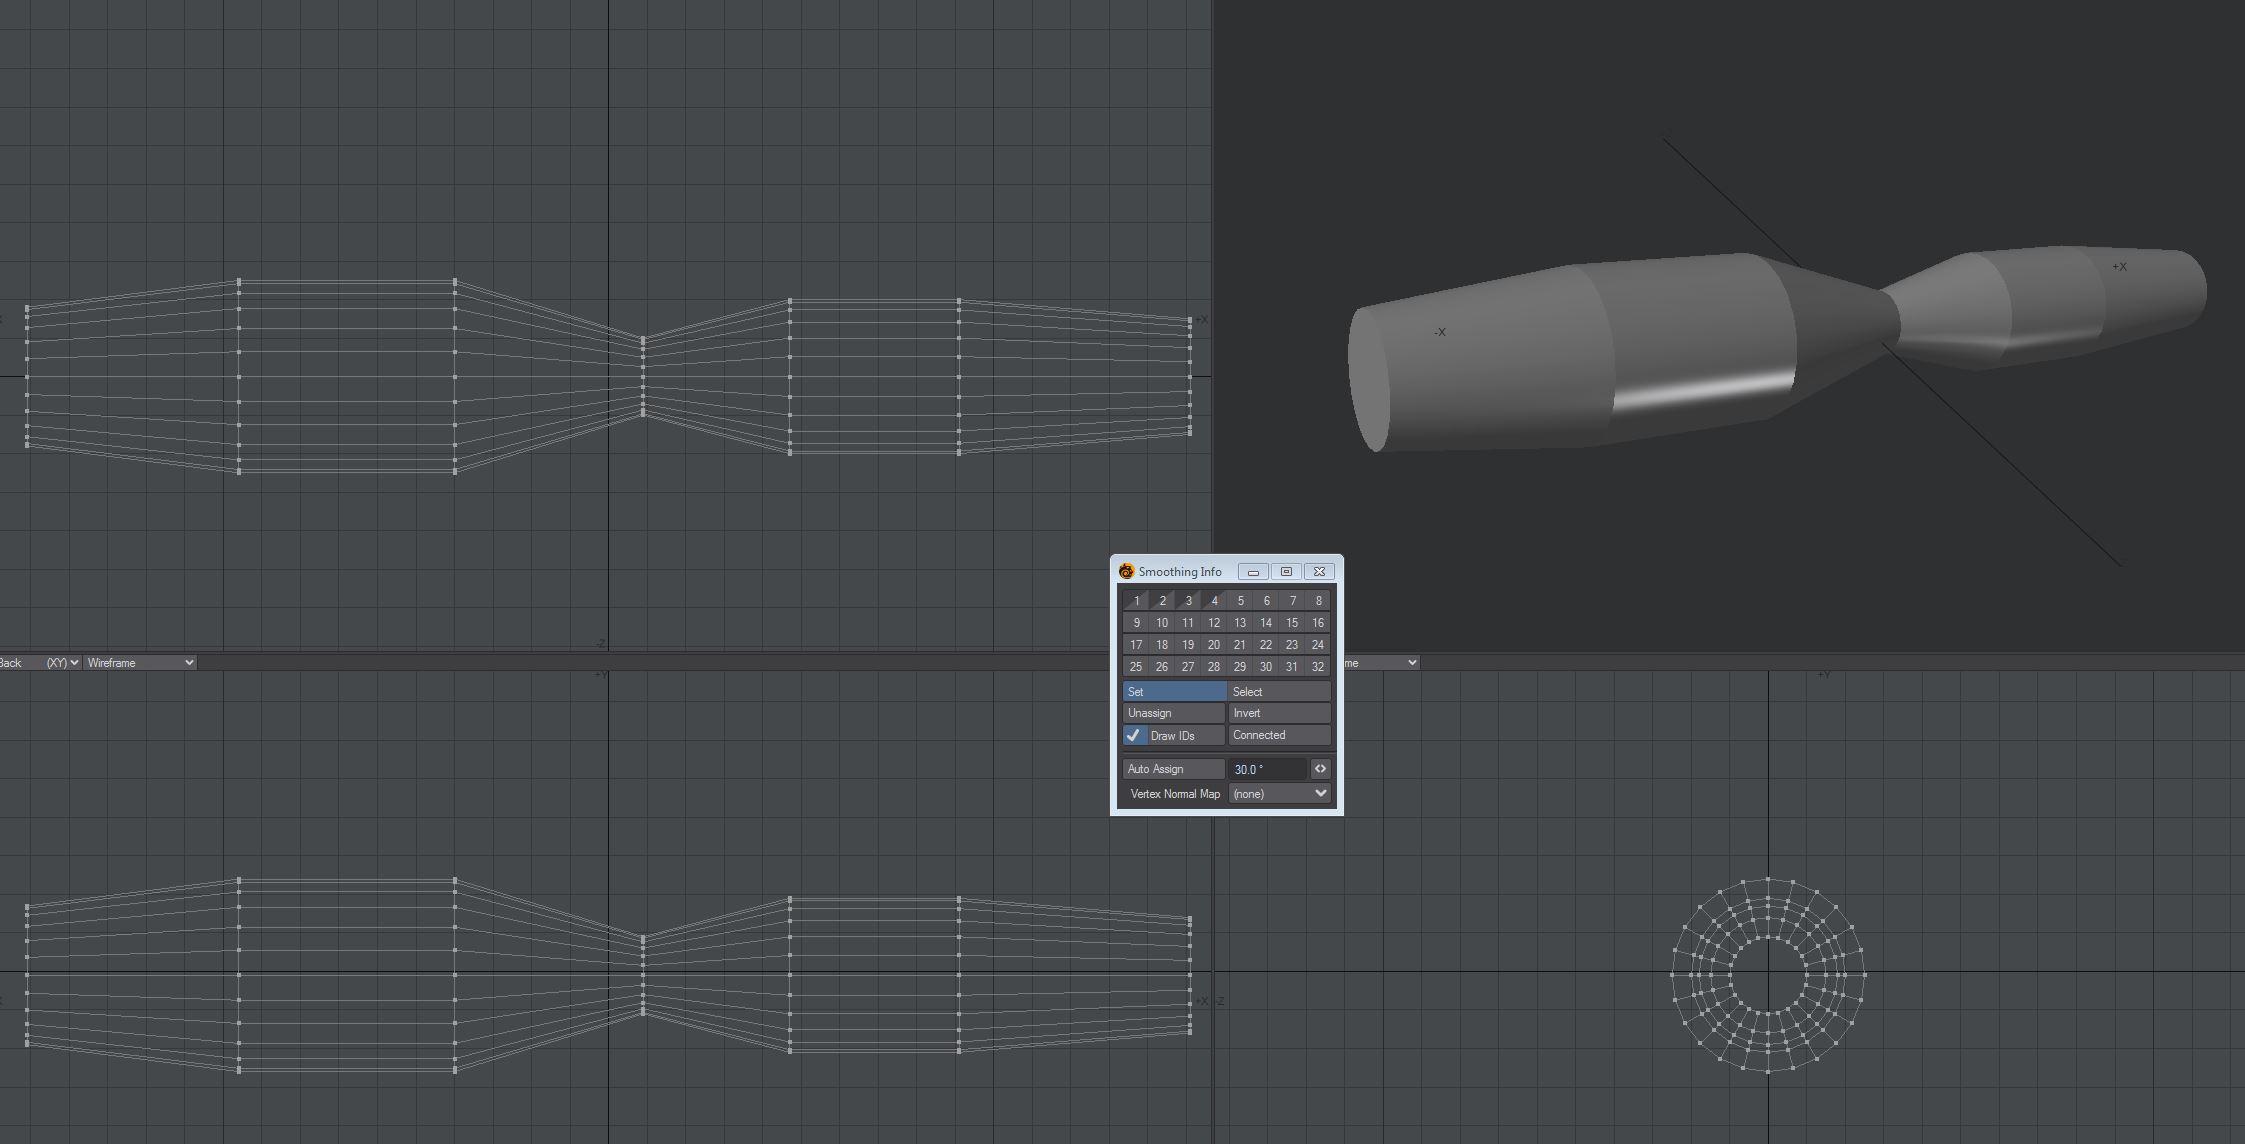Viewport: 2245px width, 1144px height.
Task: Click smoothing group number 1
Action: [x=1136, y=601]
